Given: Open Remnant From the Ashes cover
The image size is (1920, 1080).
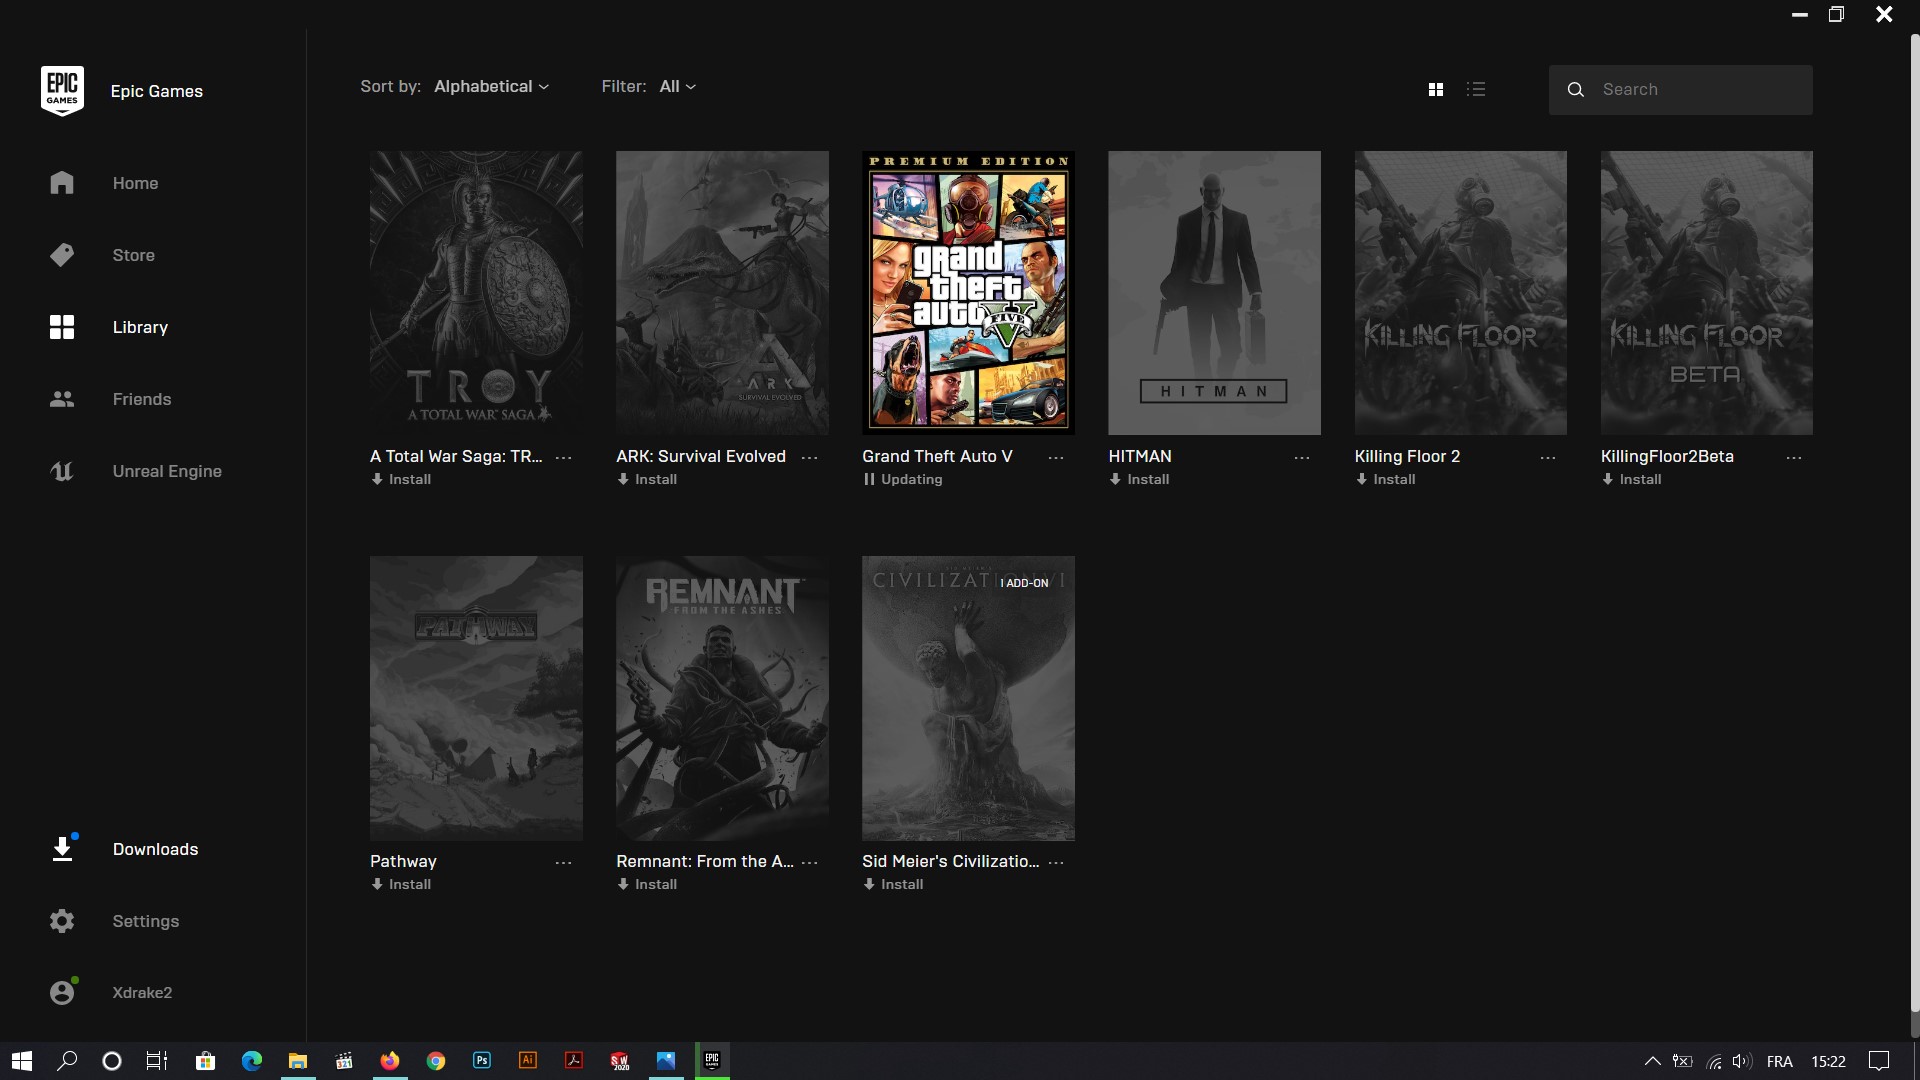Looking at the screenshot, I should [722, 698].
